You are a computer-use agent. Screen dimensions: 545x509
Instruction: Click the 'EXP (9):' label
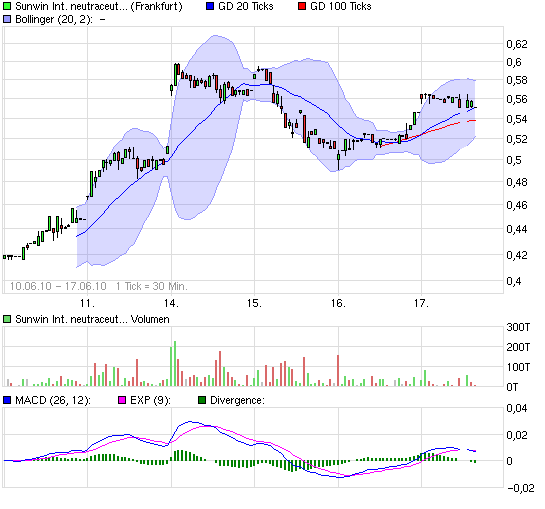[x=151, y=401]
